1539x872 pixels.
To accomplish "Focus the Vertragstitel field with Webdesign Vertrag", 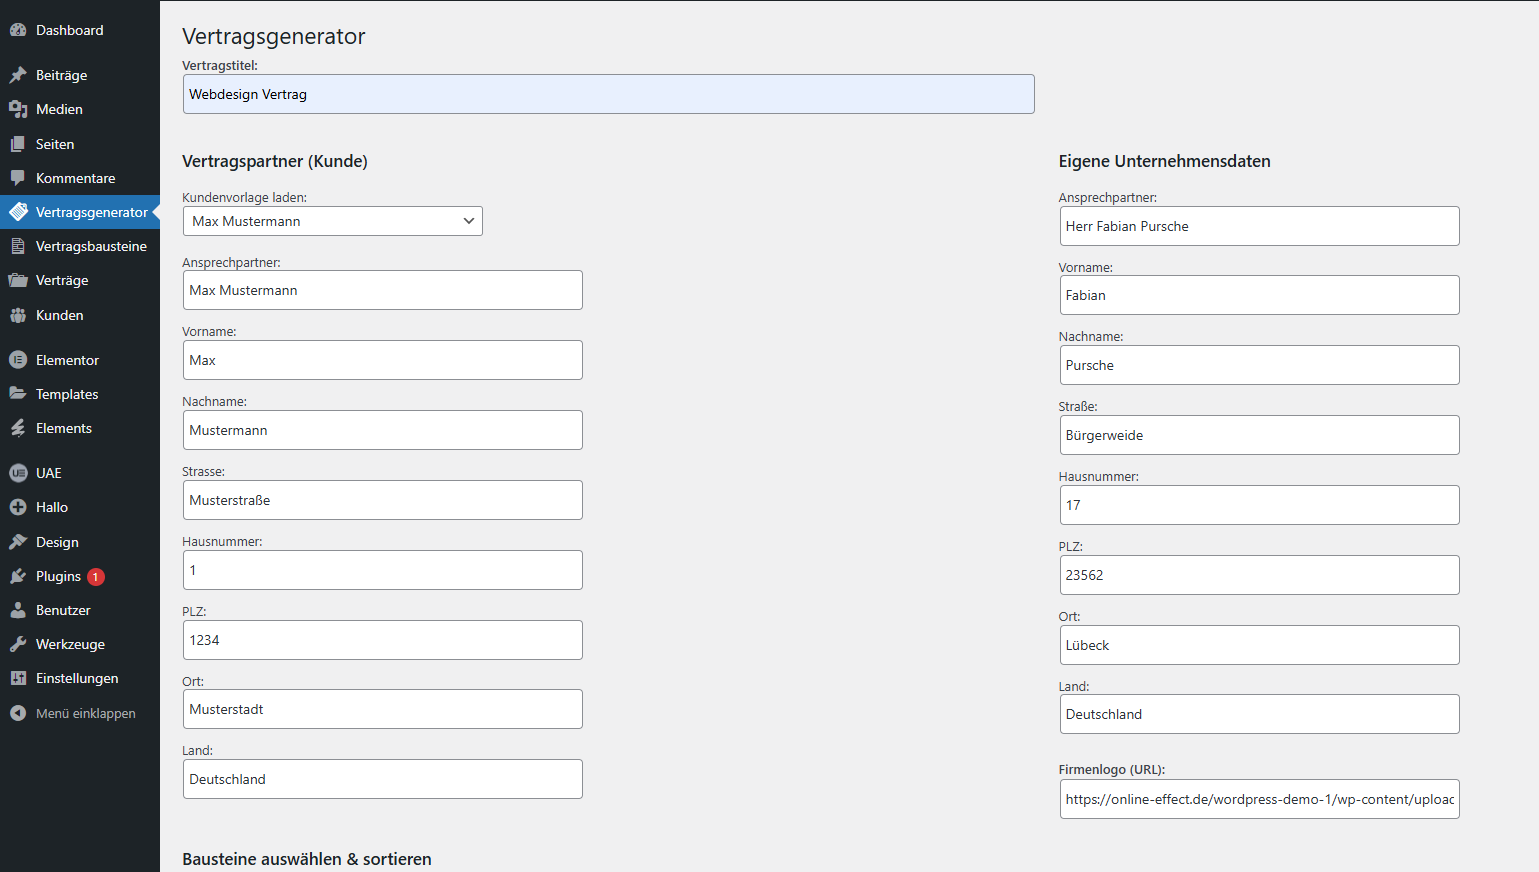I will pyautogui.click(x=608, y=94).
